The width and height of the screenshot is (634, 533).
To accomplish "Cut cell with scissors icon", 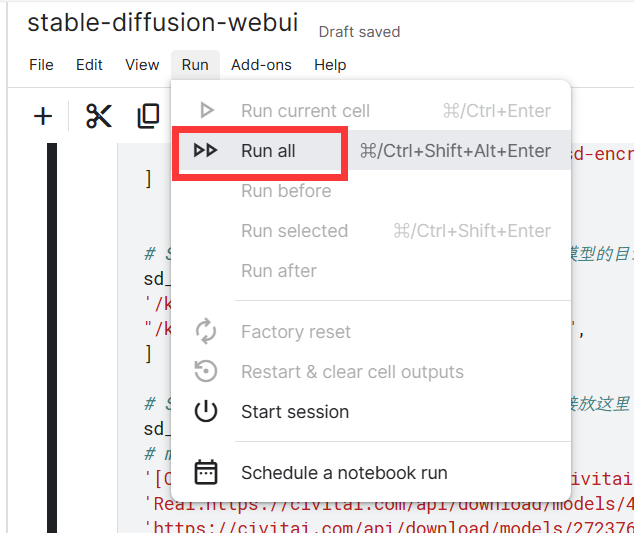I will tap(99, 116).
